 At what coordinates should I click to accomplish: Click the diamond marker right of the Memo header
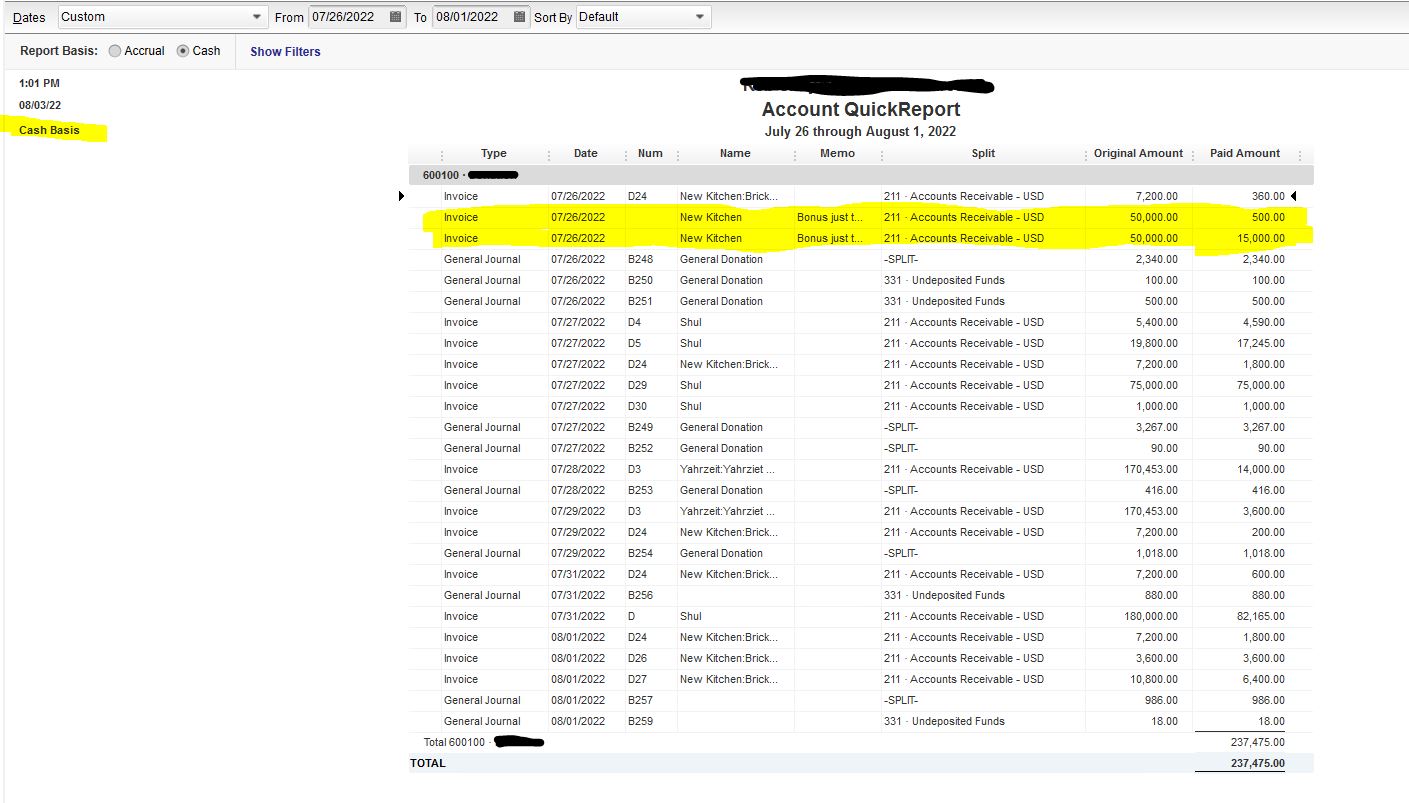point(880,153)
